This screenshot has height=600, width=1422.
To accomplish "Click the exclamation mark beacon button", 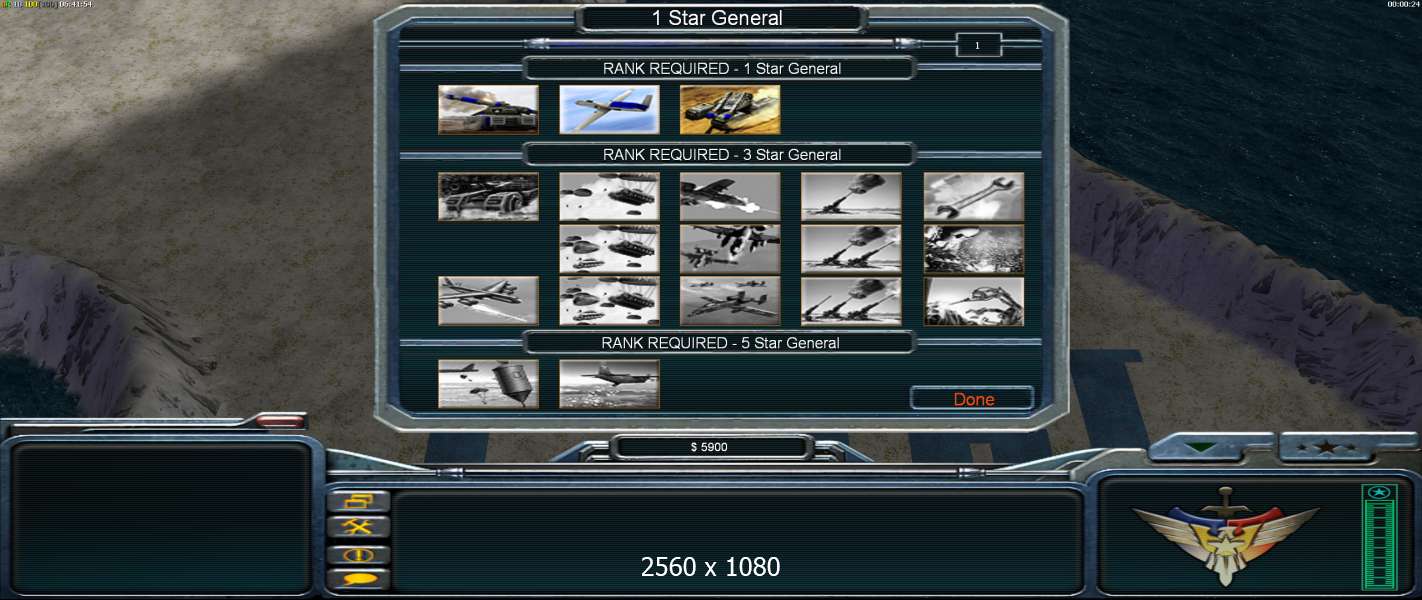I will click(358, 554).
